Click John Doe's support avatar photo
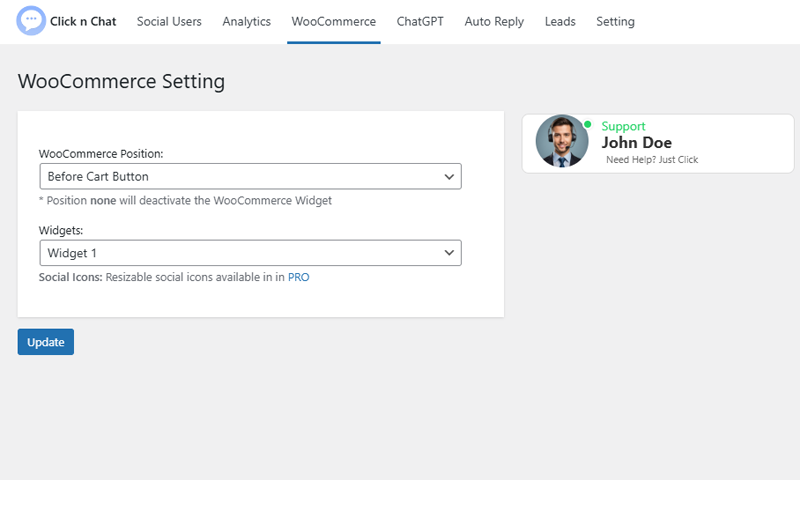This screenshot has width=800, height=511. click(562, 141)
